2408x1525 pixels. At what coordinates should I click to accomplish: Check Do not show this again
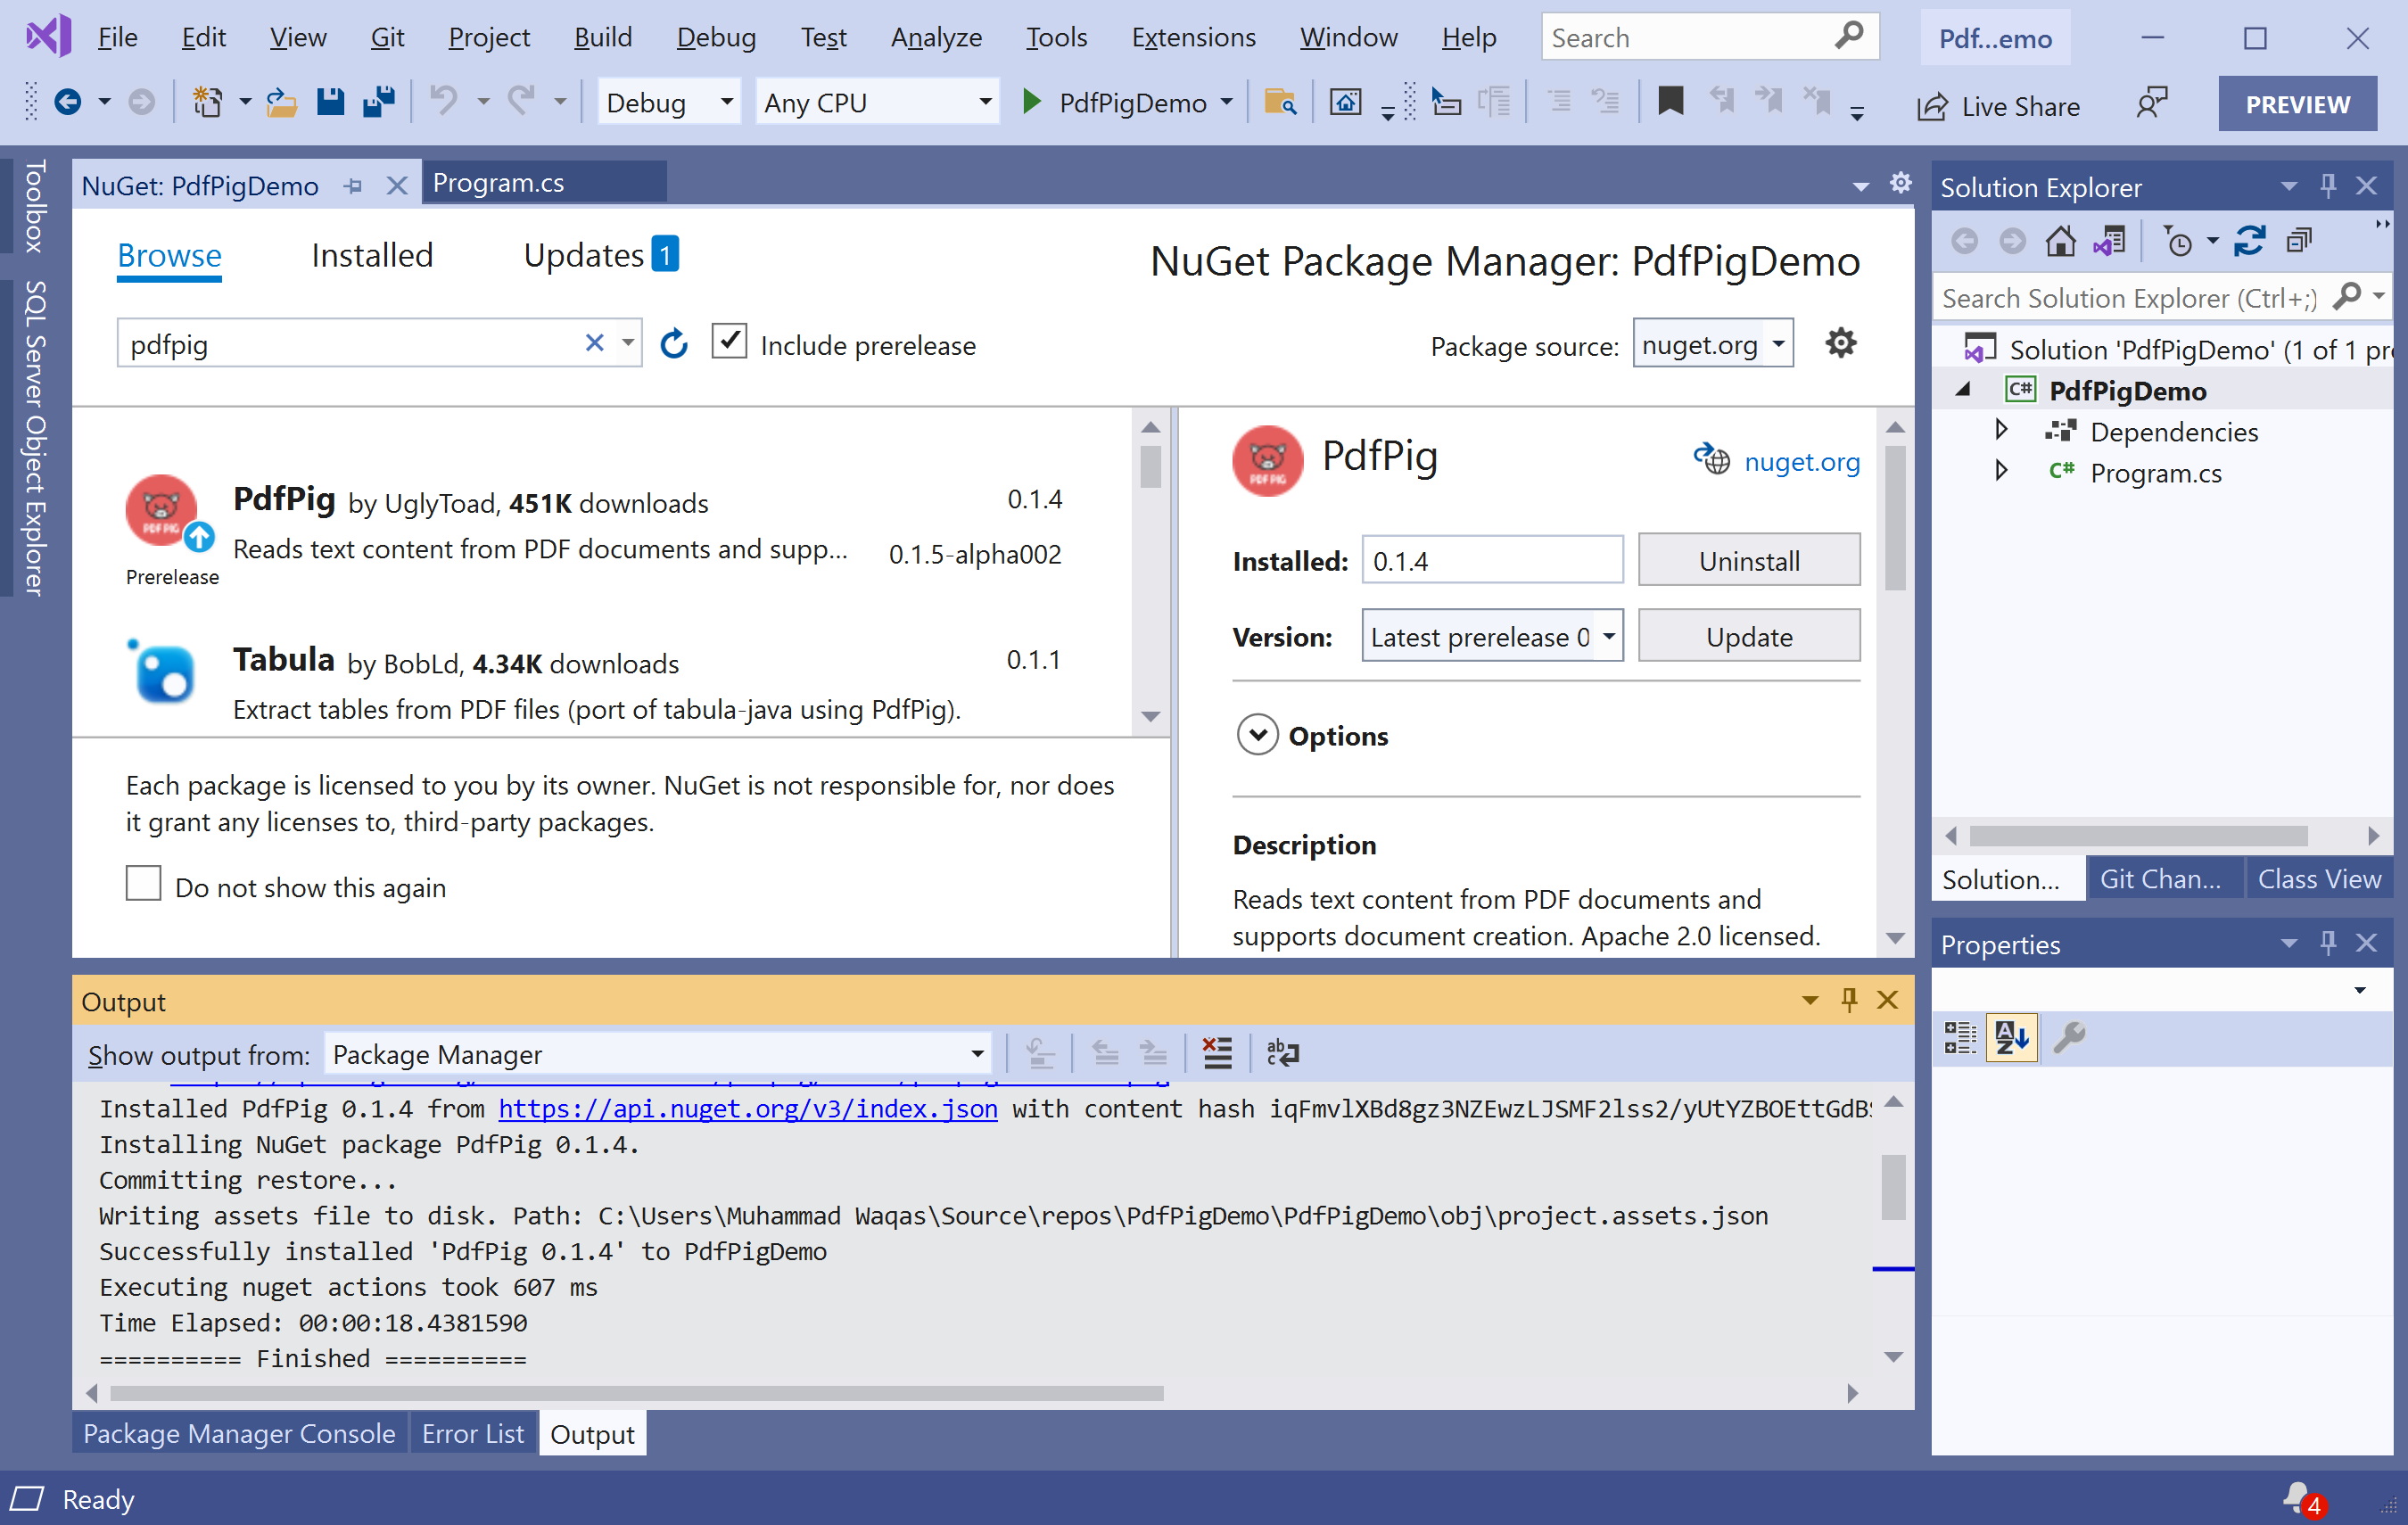[x=143, y=884]
